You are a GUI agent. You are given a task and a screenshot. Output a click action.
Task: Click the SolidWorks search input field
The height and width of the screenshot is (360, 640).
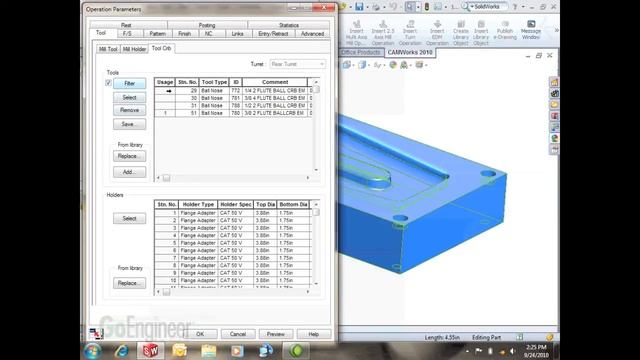pos(490,7)
